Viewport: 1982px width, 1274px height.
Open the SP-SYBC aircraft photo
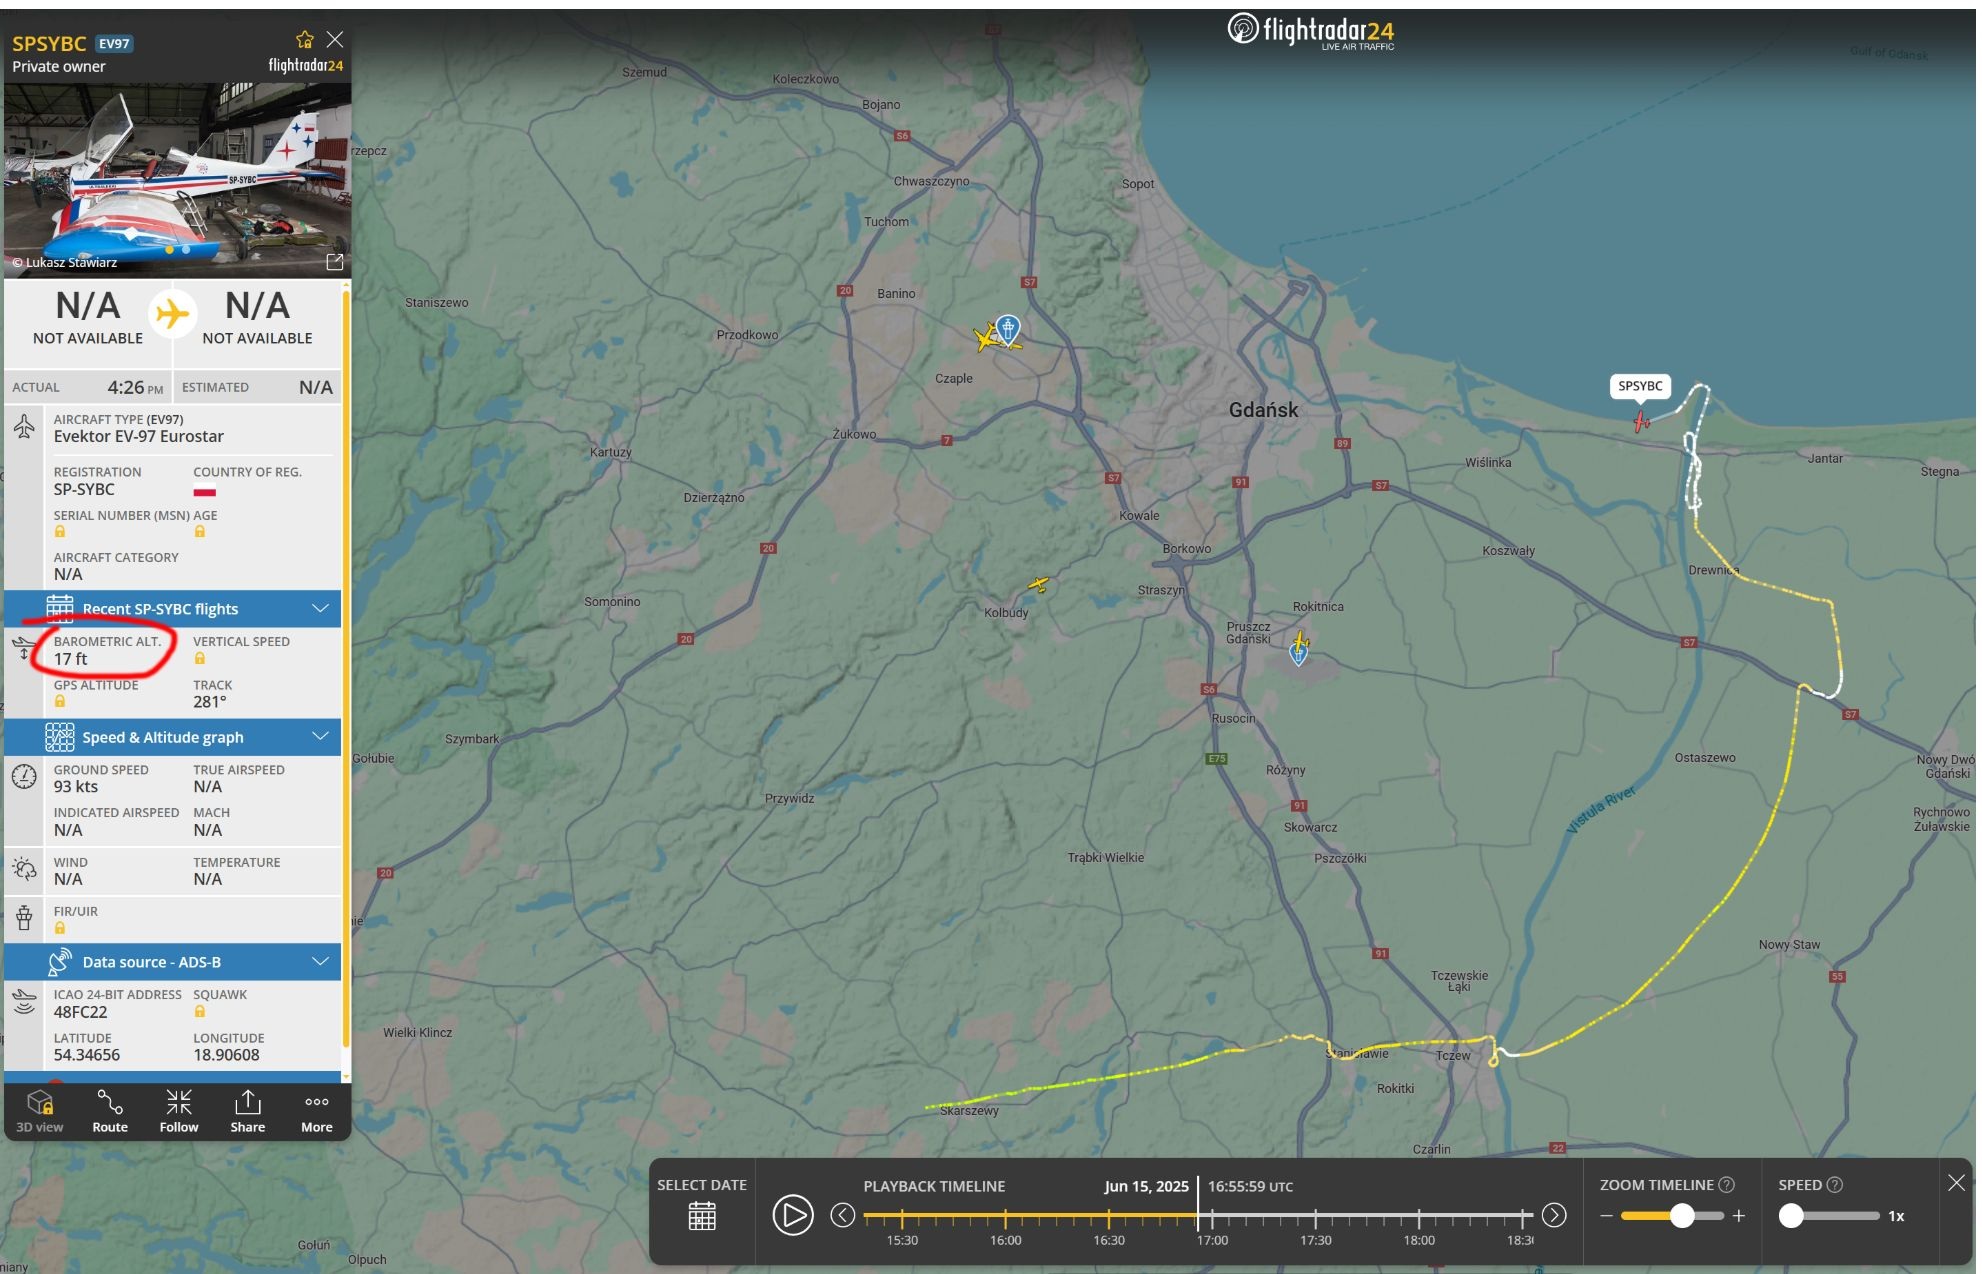point(177,180)
